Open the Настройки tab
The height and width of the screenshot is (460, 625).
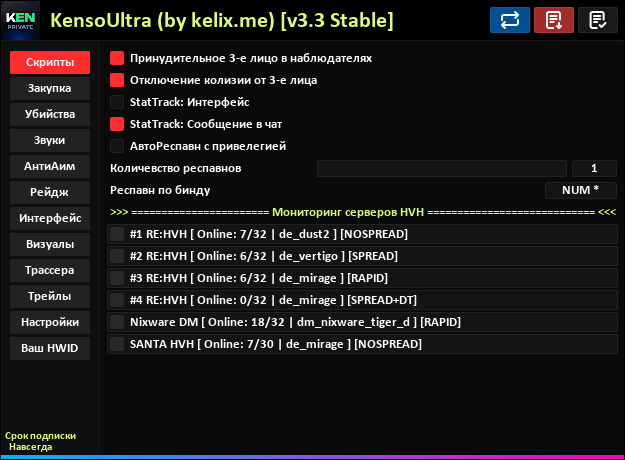point(49,322)
